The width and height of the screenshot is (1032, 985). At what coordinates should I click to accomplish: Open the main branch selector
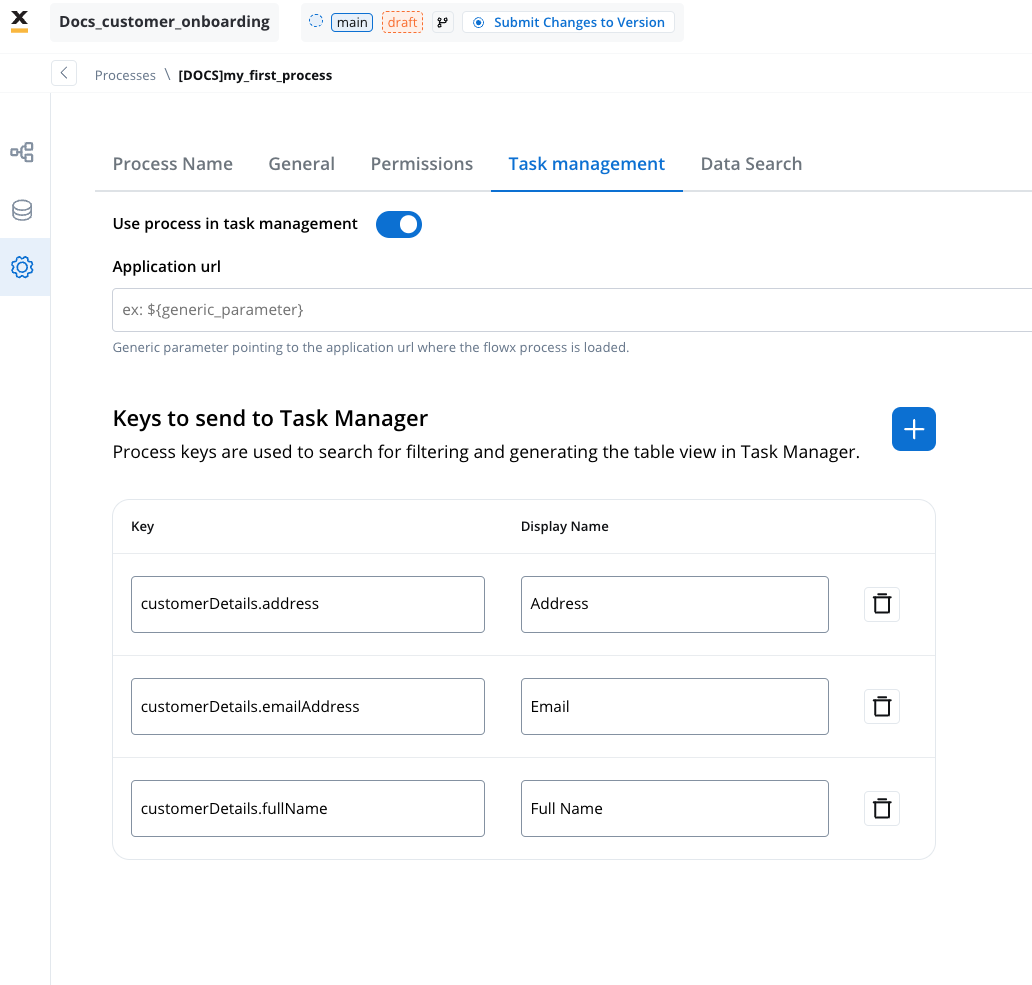tap(351, 22)
